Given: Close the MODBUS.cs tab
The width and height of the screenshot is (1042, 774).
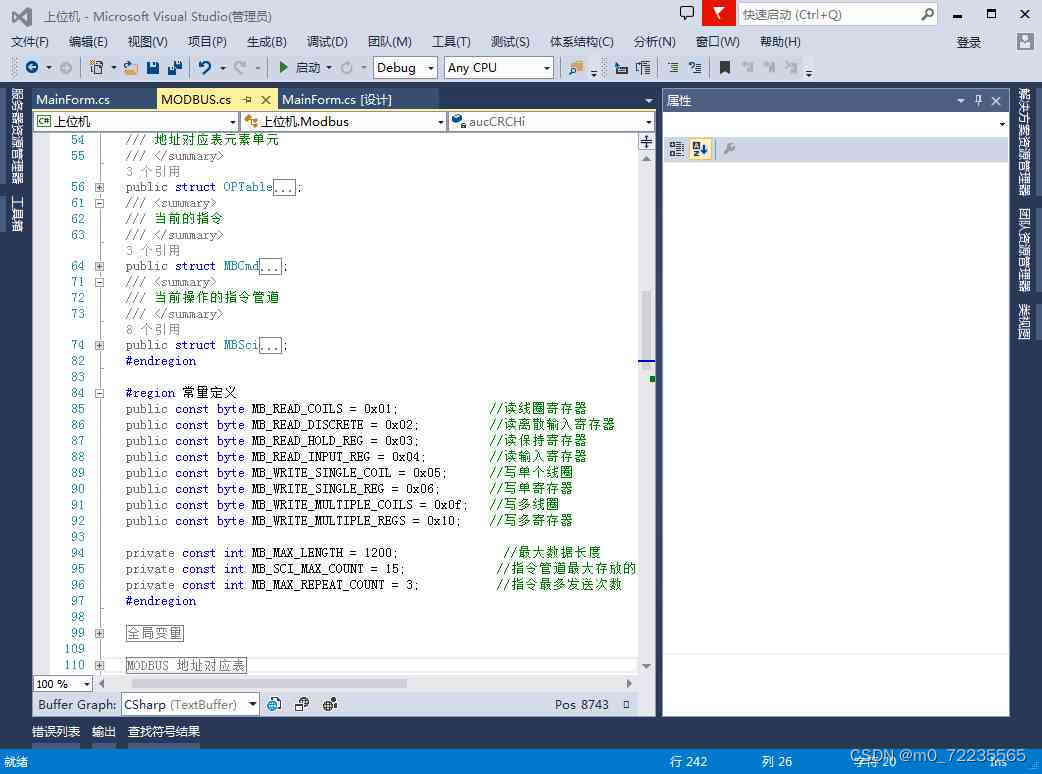Looking at the screenshot, I should [266, 100].
